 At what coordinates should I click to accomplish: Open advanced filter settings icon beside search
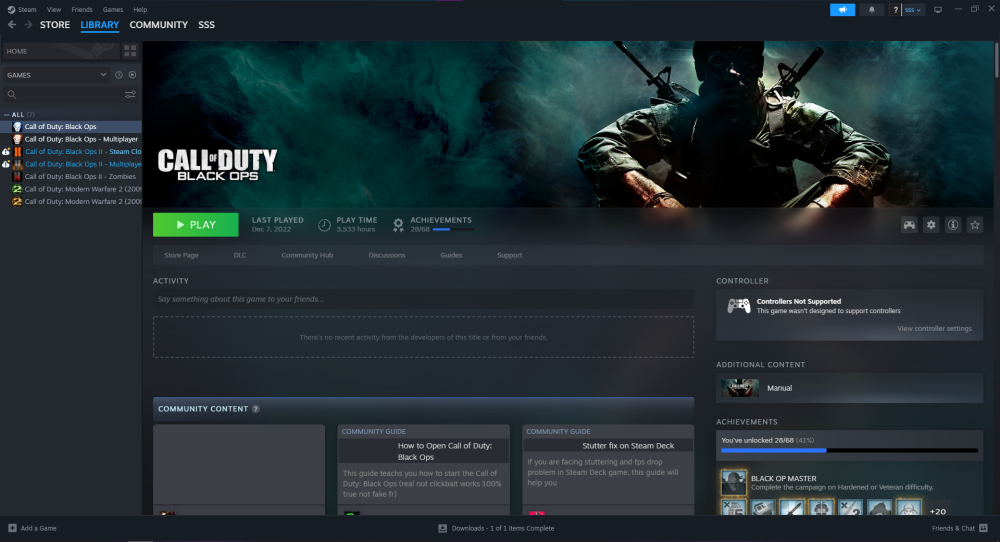point(130,95)
